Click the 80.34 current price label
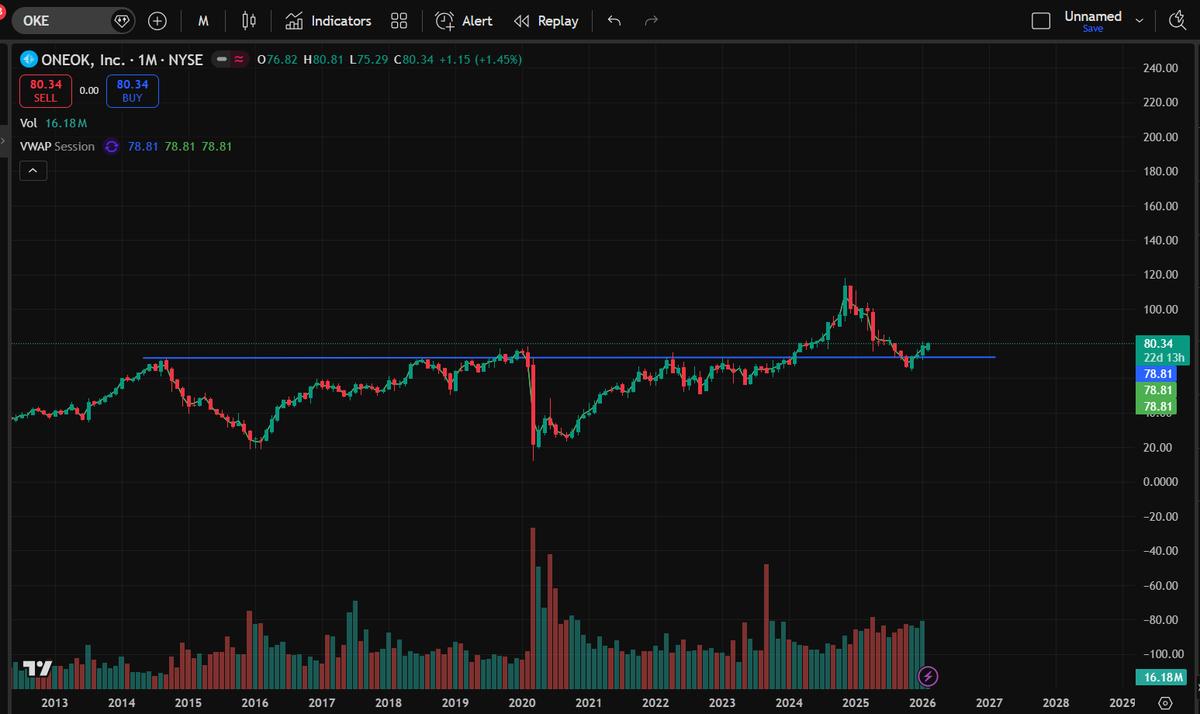This screenshot has width=1200, height=714. pos(1159,343)
